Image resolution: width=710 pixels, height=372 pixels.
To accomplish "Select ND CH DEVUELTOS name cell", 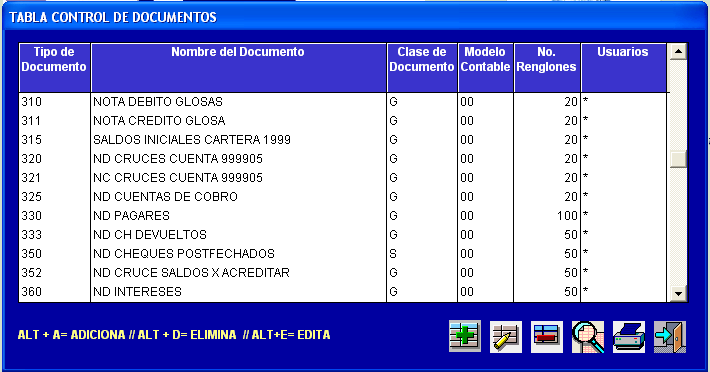I will tap(238, 235).
